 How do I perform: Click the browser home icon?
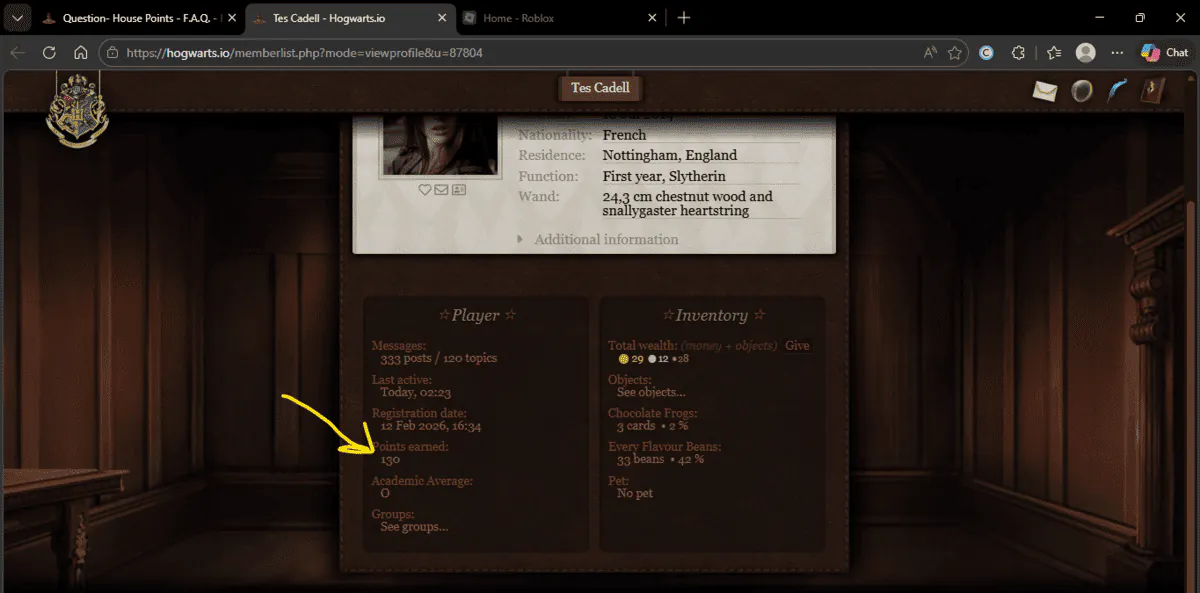[x=81, y=53]
